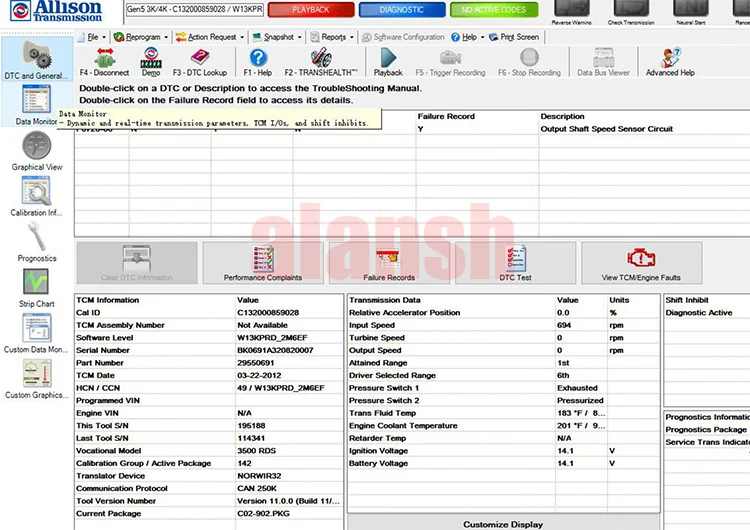
Task: Select Vocational Model 3500 RDS value
Action: [x=256, y=451]
